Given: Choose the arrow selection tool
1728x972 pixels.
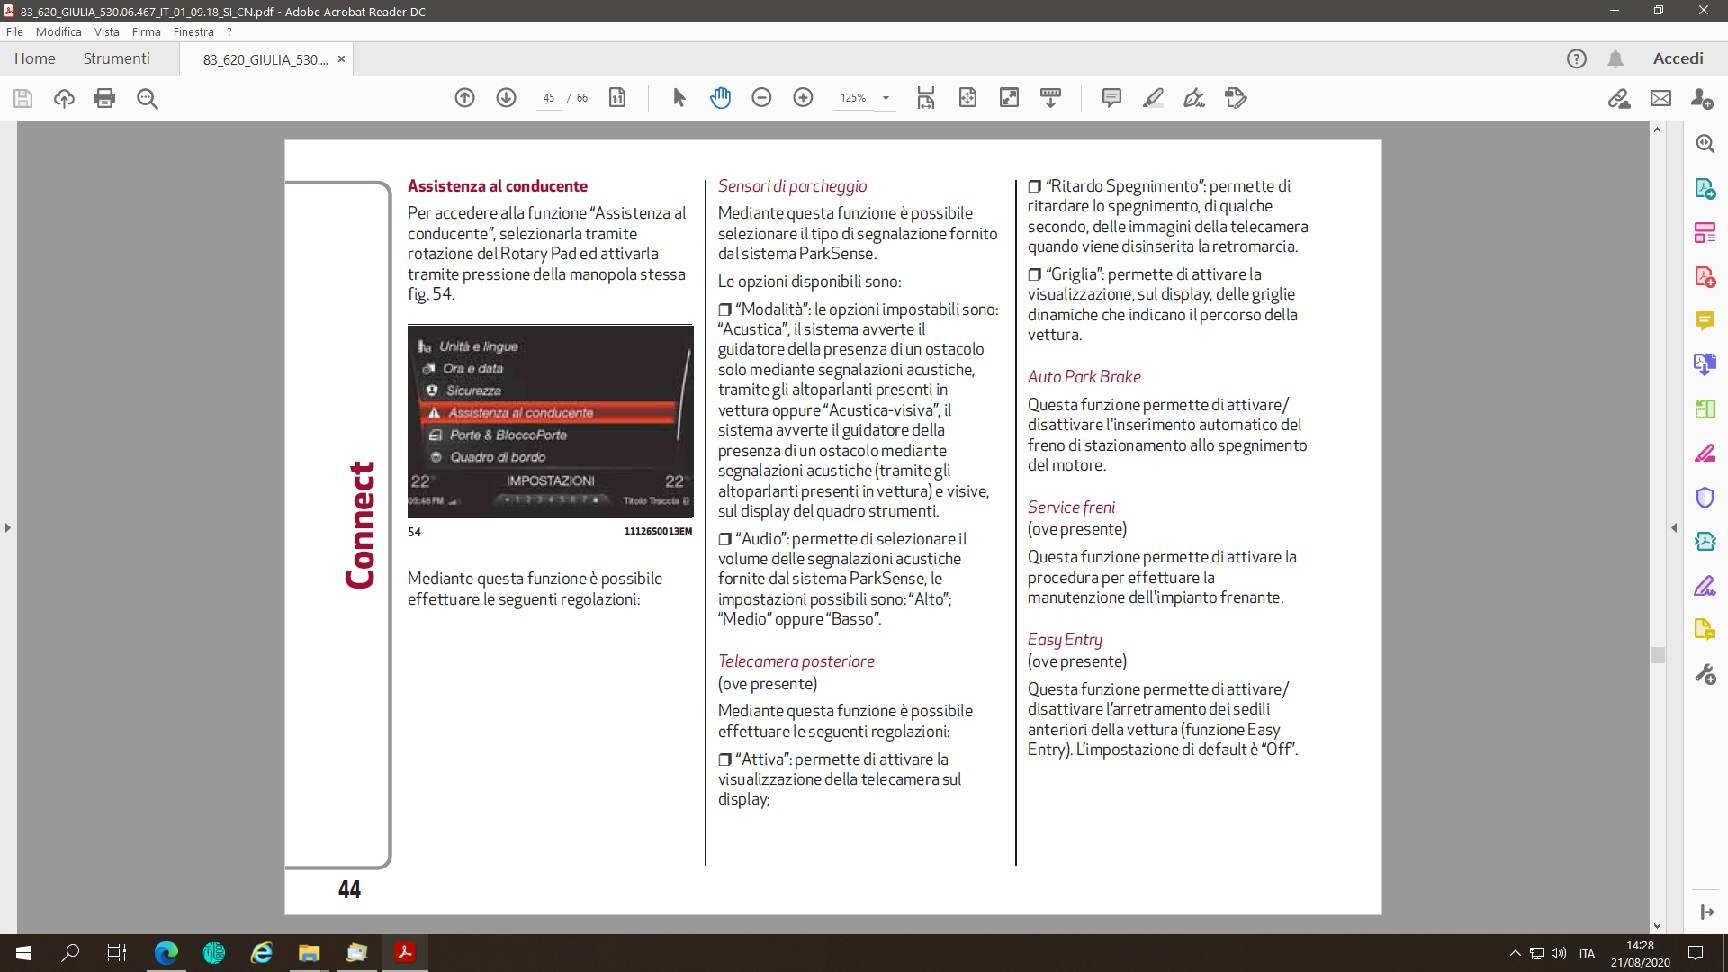Looking at the screenshot, I should click(x=679, y=98).
